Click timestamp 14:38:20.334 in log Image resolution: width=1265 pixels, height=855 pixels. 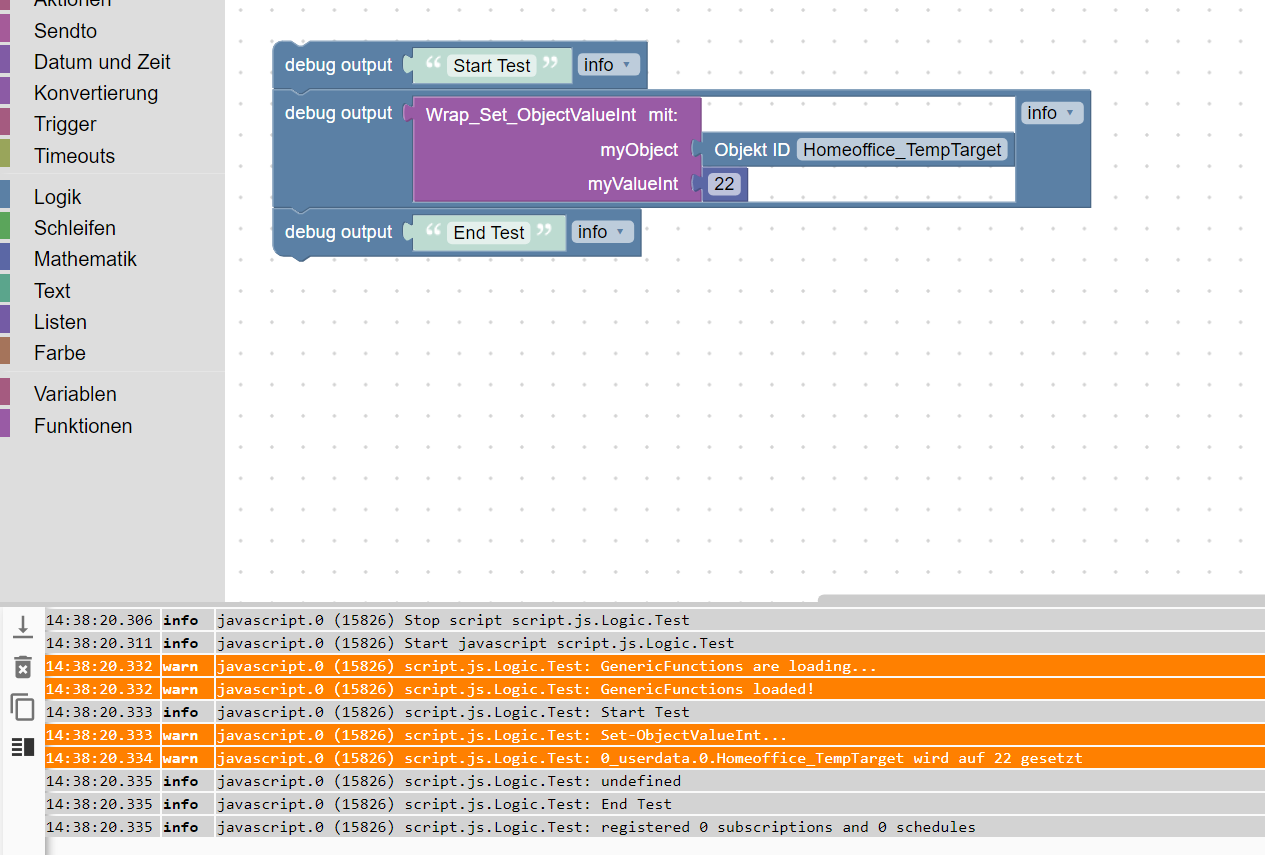click(x=100, y=758)
